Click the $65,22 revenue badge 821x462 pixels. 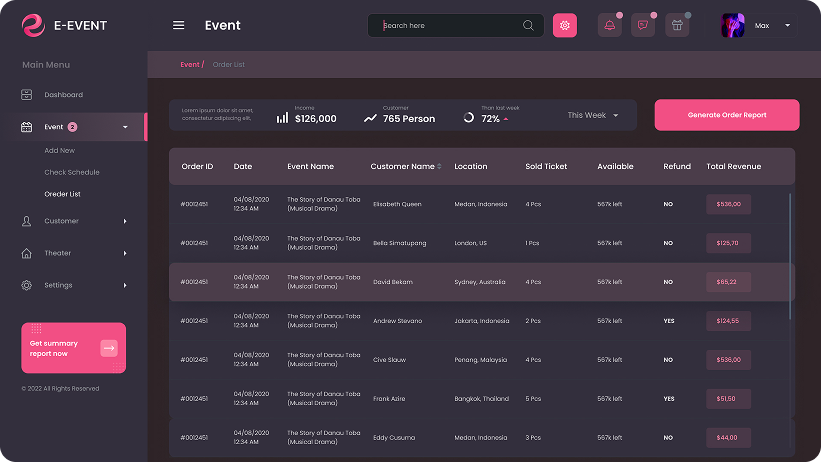point(728,282)
